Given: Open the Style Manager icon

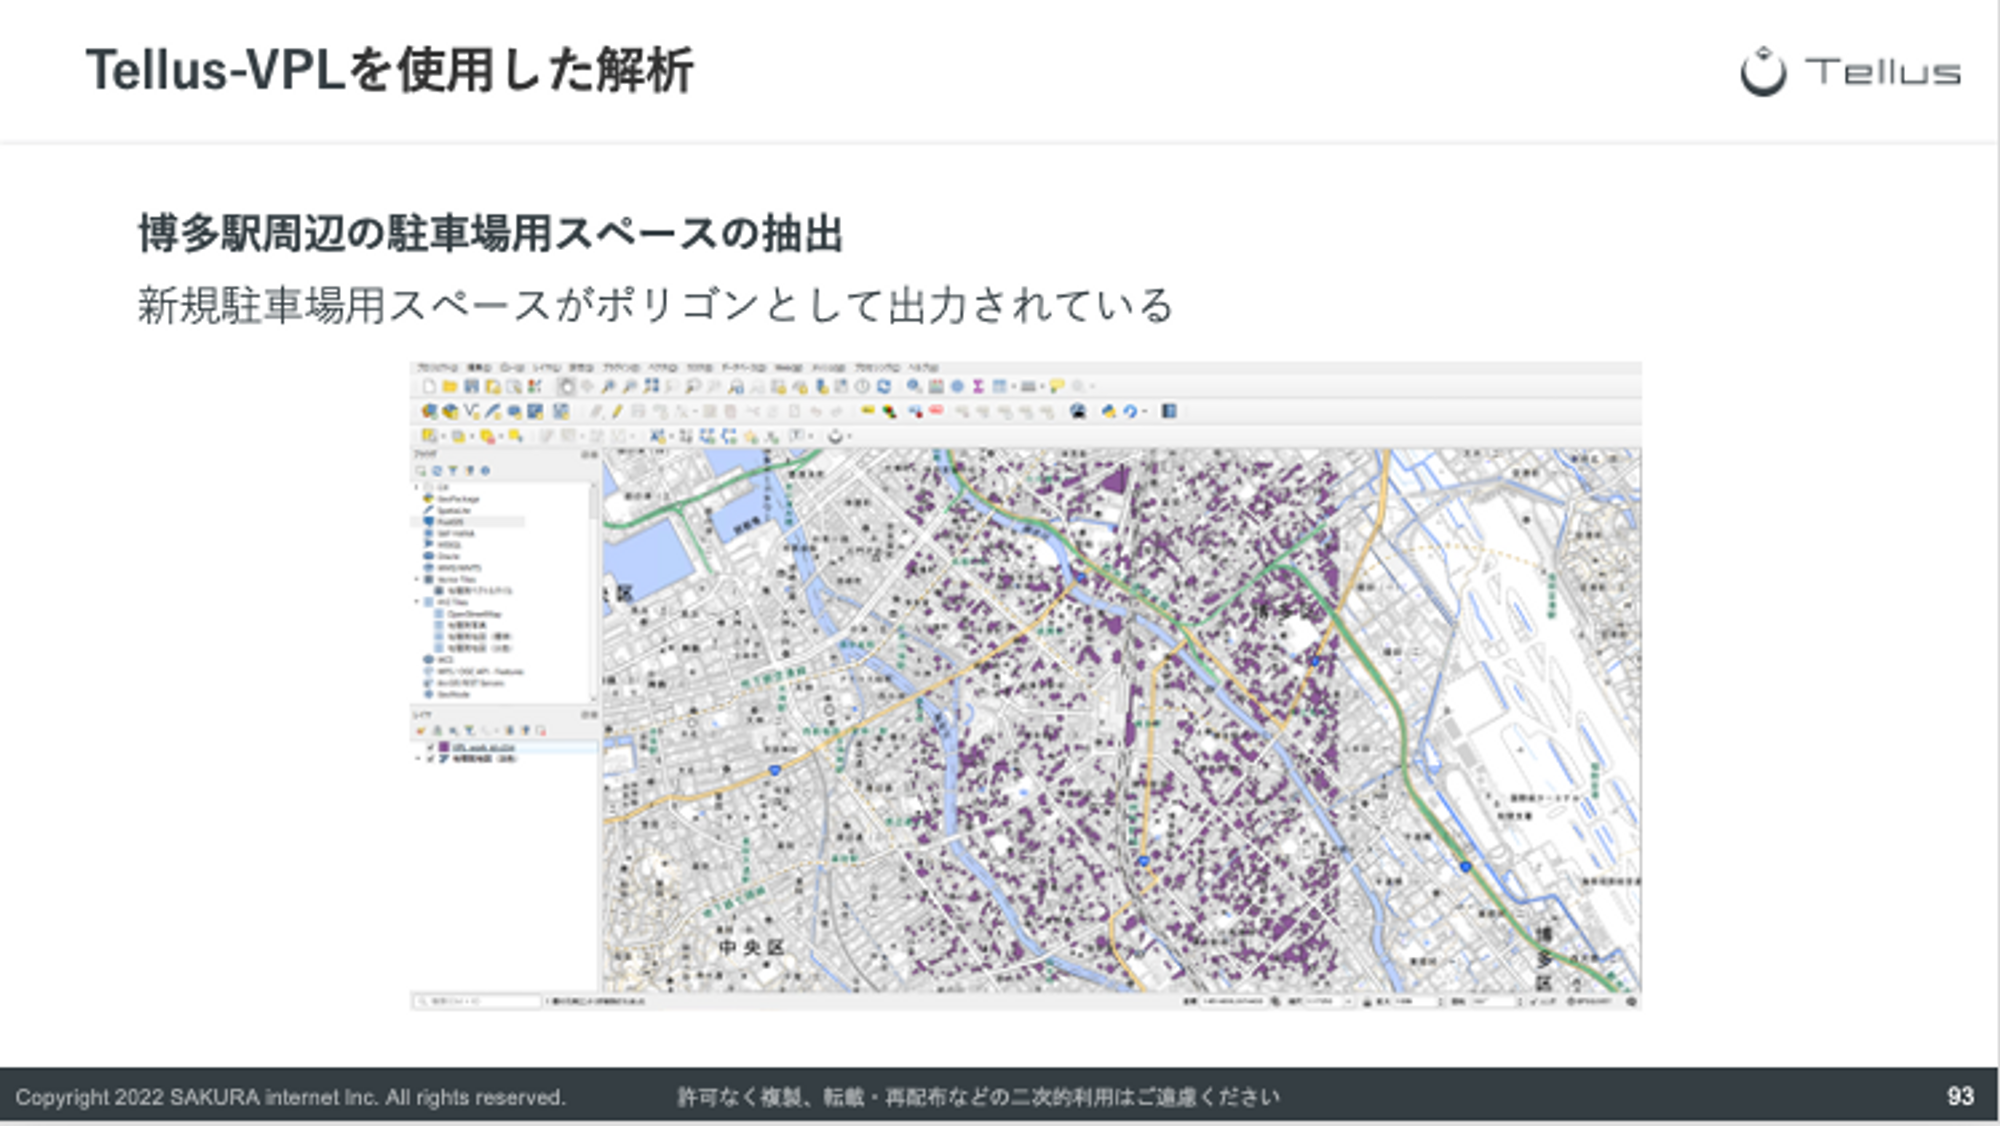Looking at the screenshot, I should tap(535, 386).
